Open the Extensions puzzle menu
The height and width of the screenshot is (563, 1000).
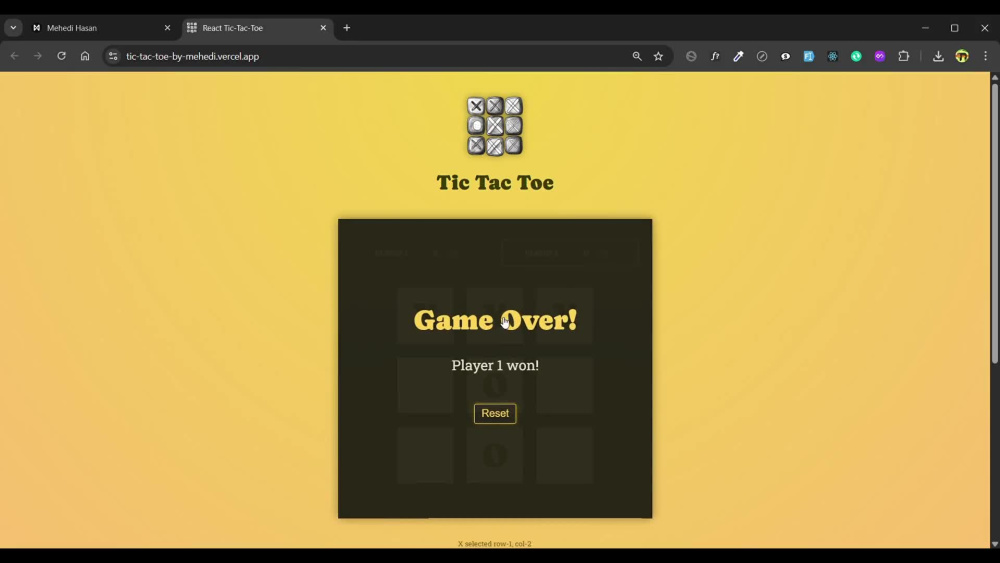904,56
